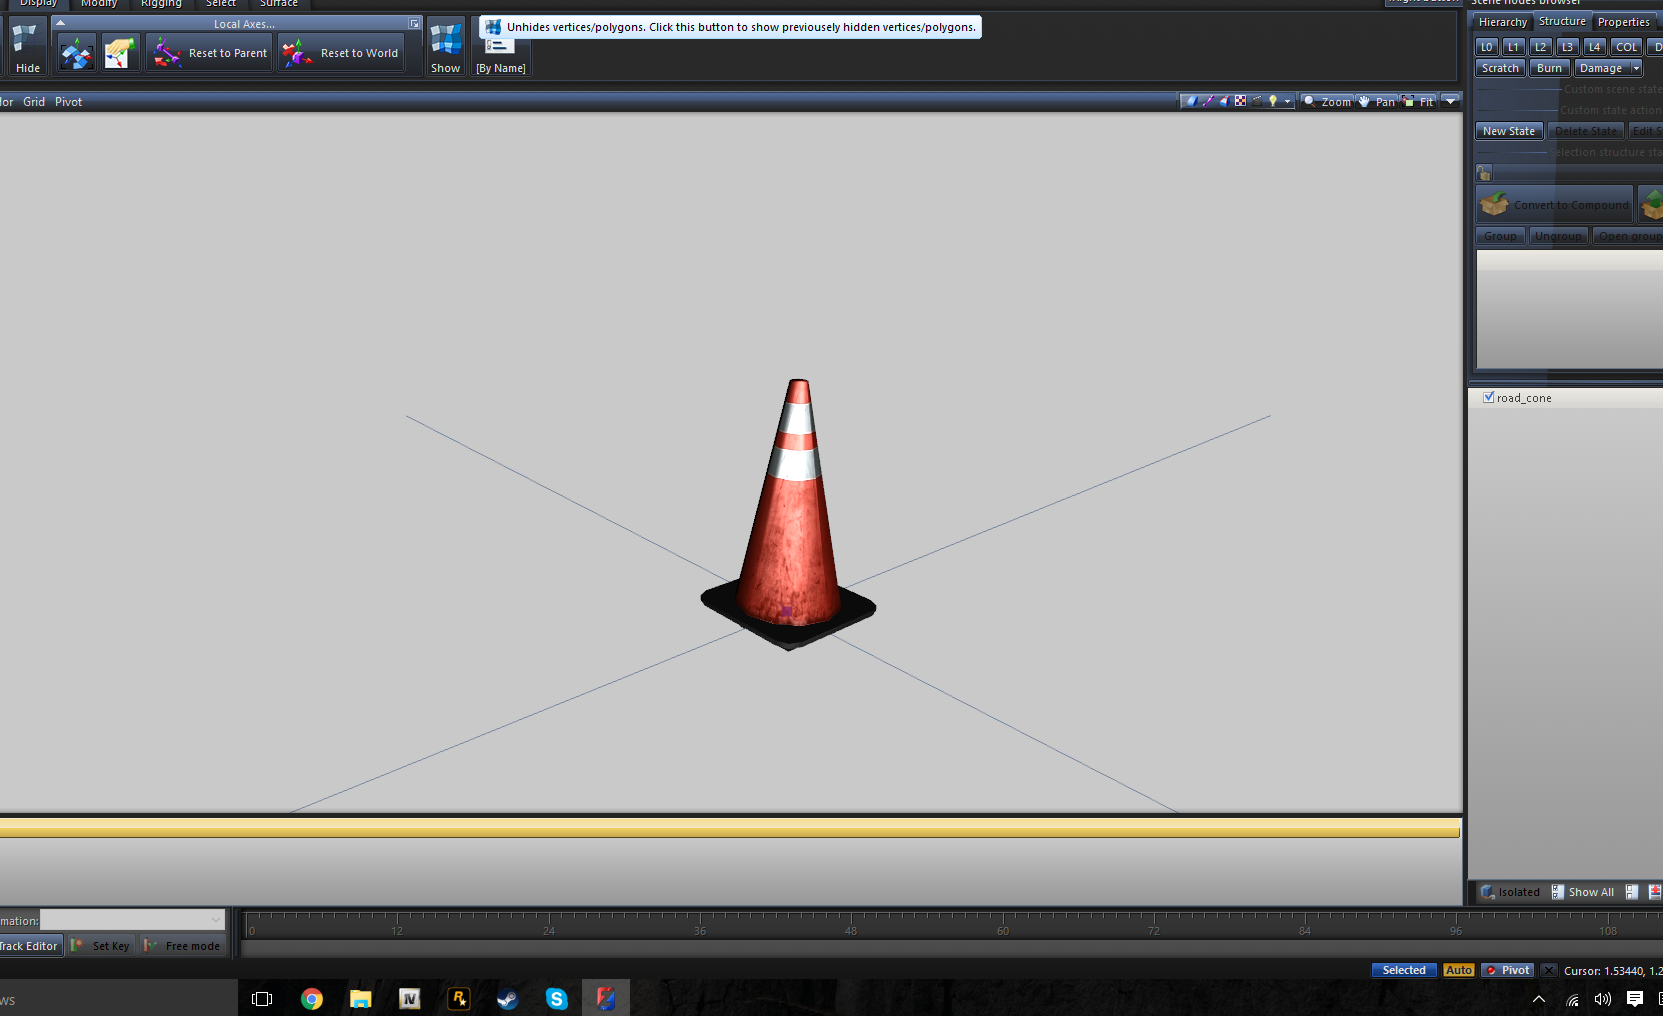Screen dimensions: 1663x1016
Task: Open the Damage dropdown arrow
Action: (x=1636, y=68)
